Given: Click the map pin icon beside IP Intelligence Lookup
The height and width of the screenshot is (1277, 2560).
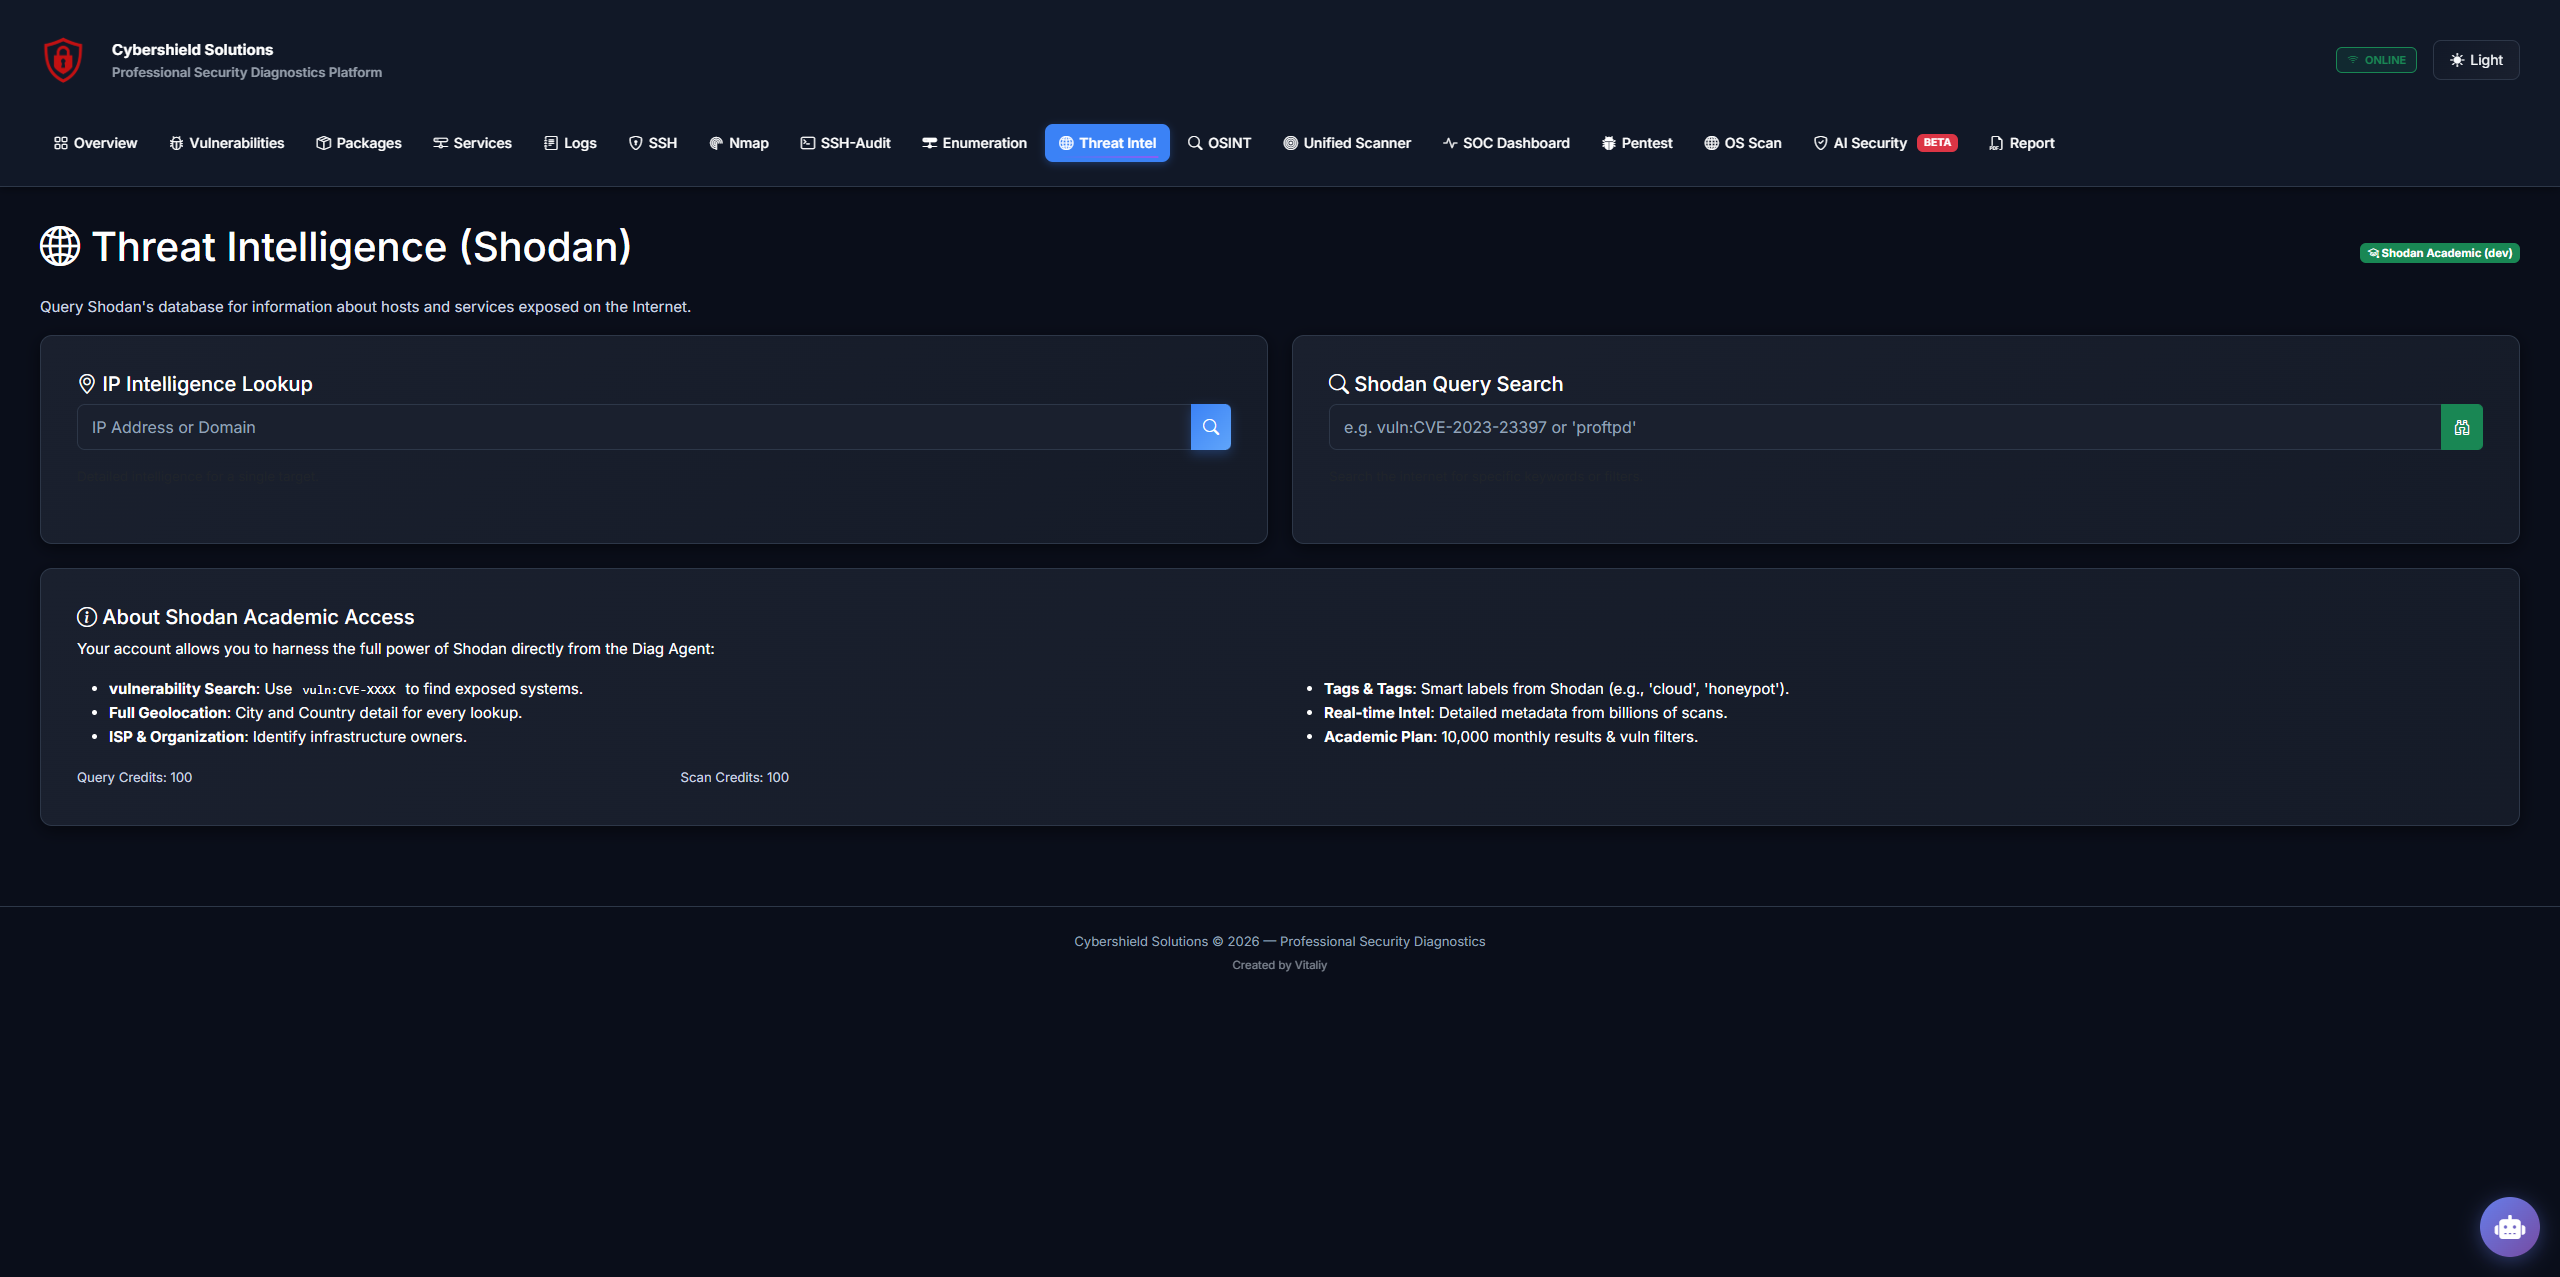Looking at the screenshot, I should (x=88, y=383).
